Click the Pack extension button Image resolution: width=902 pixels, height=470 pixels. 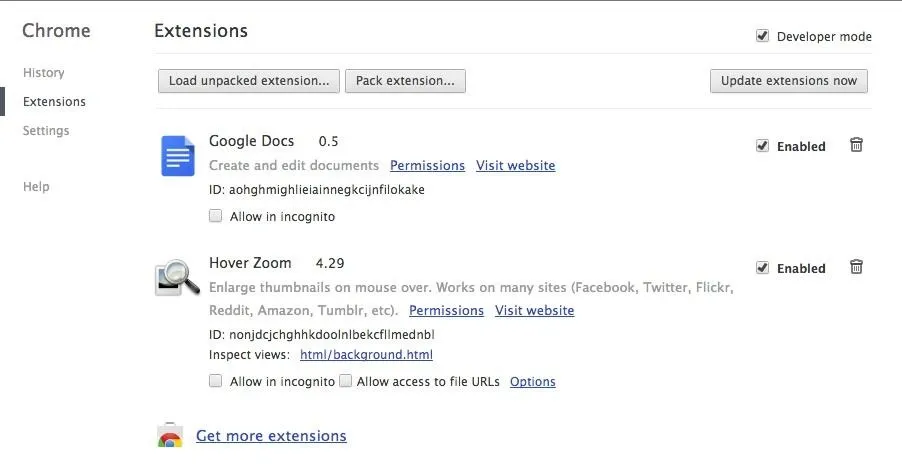(406, 81)
